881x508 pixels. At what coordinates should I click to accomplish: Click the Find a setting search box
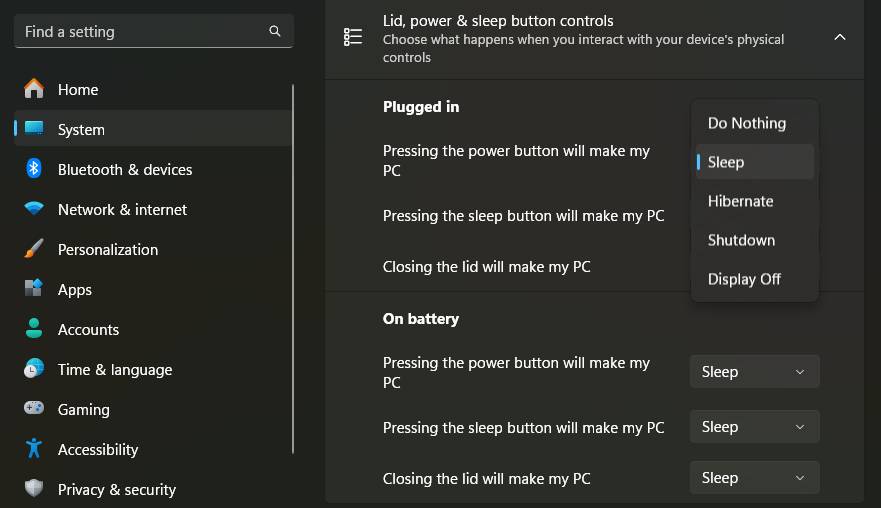point(153,31)
